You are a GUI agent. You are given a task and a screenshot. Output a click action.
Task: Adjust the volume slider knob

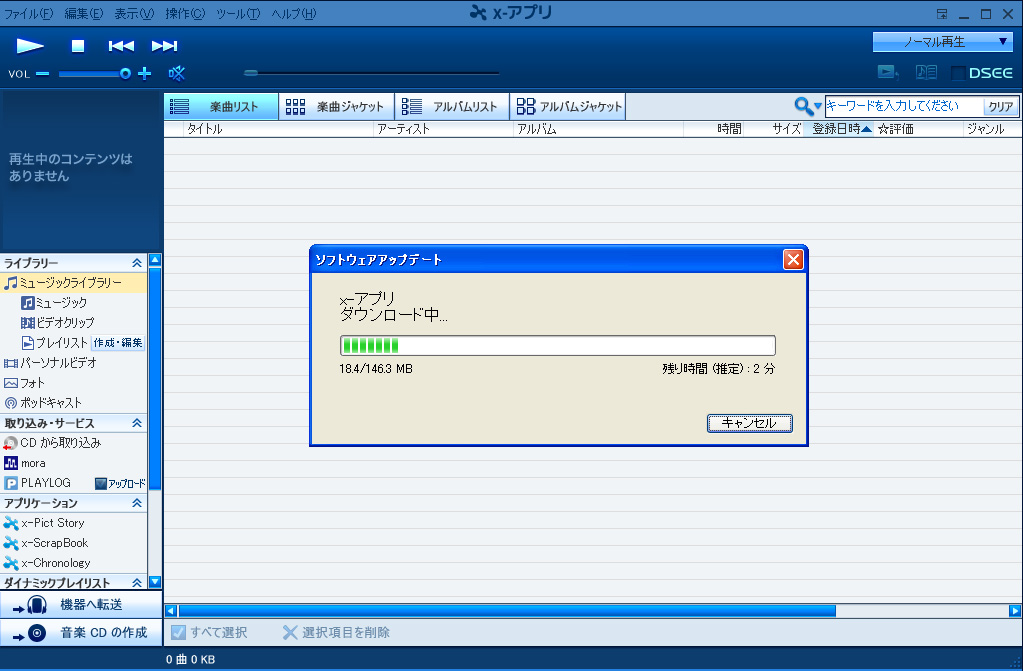point(125,74)
